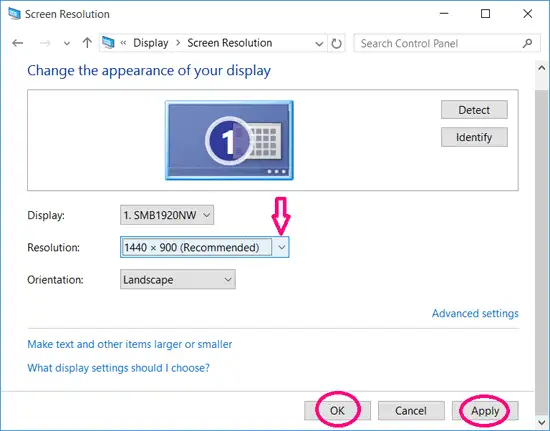The image size is (550, 431).
Task: Click the Screen Resolution breadcrumb item
Action: (230, 43)
